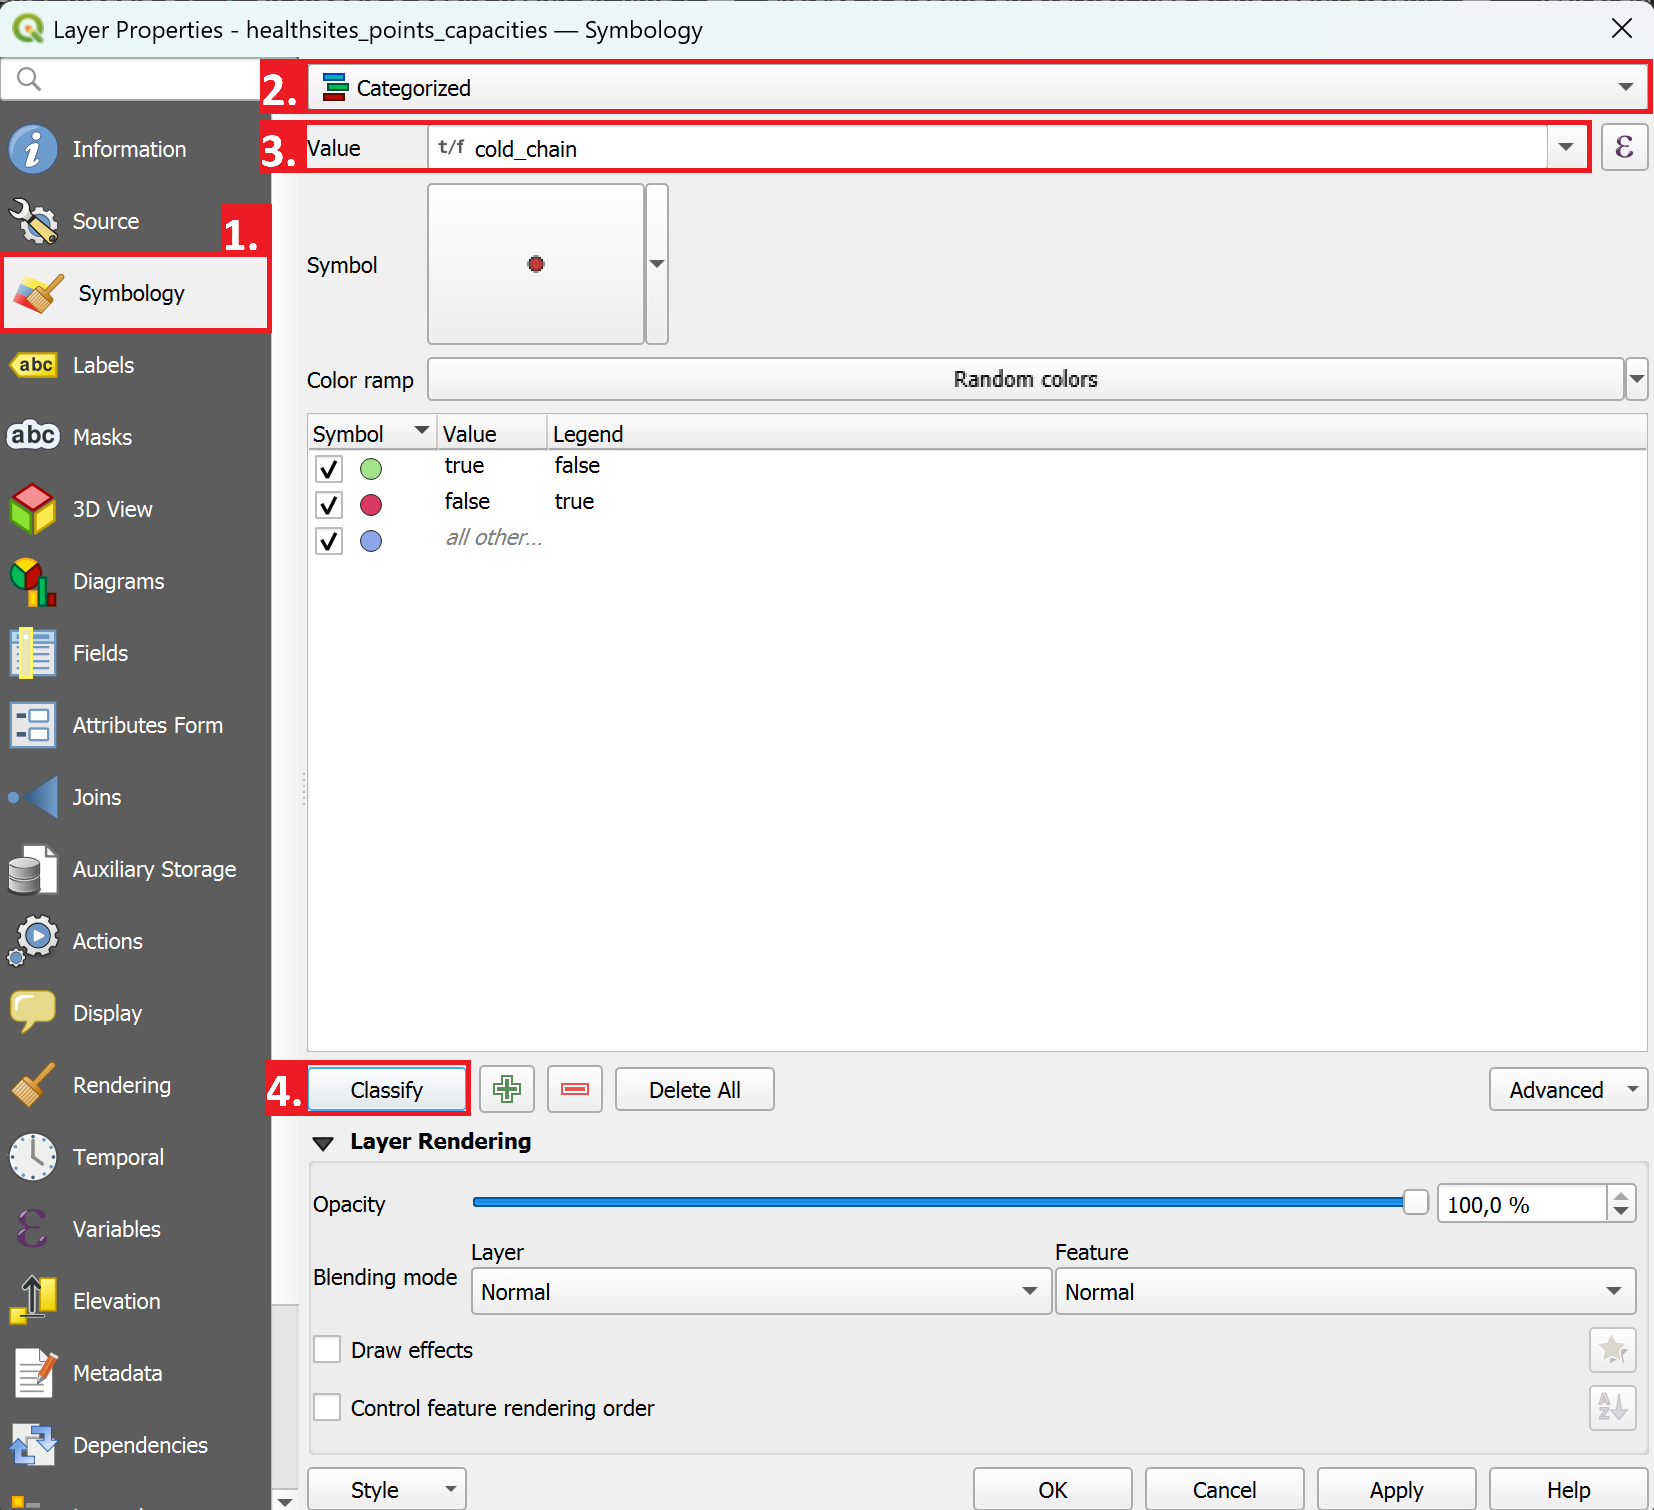Uncheck the green 'true' category checkbox
Image resolution: width=1654 pixels, height=1510 pixels.
(329, 468)
